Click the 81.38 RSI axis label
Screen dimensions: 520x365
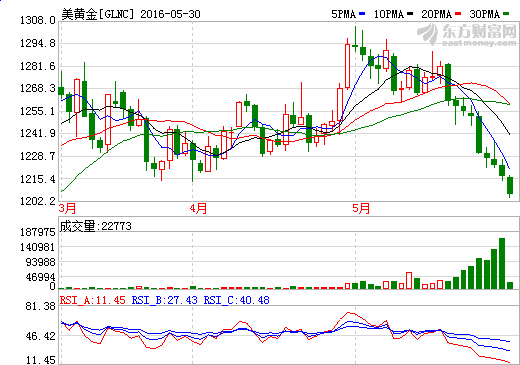coord(40,306)
